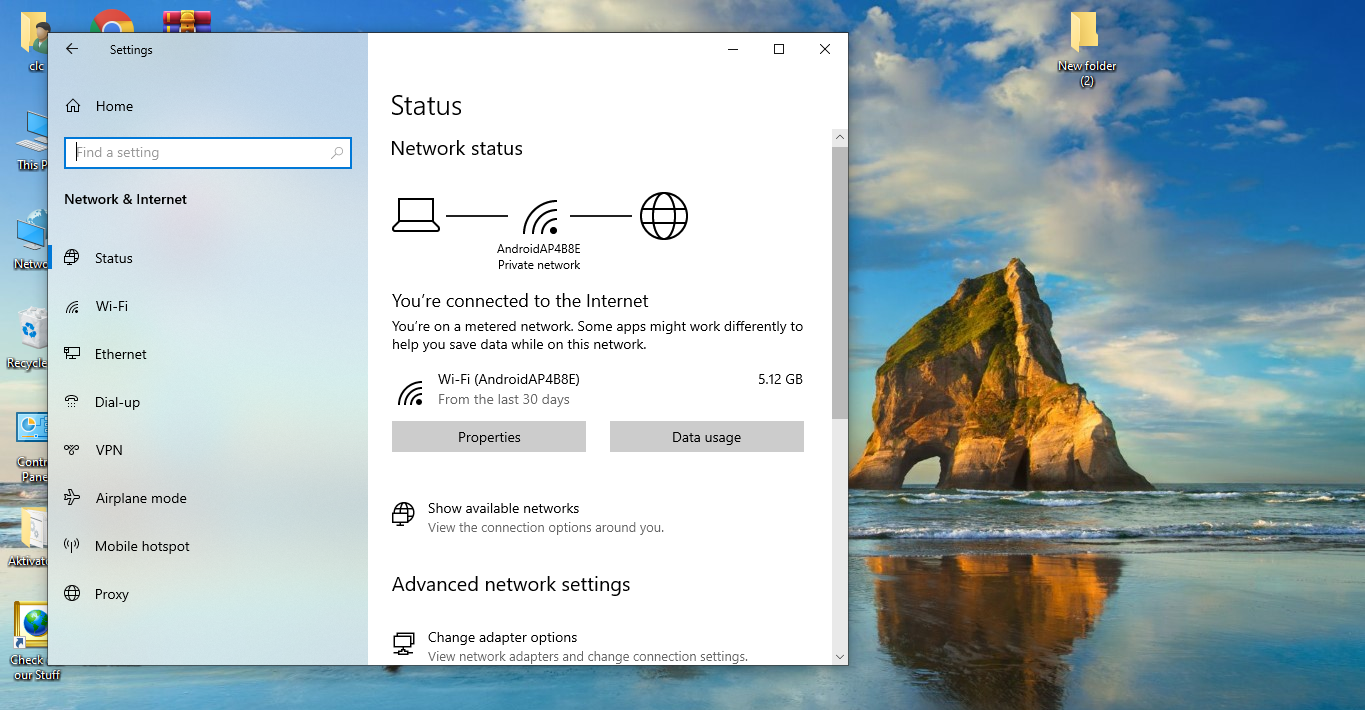
Task: Select Status in the sidebar
Action: (112, 258)
